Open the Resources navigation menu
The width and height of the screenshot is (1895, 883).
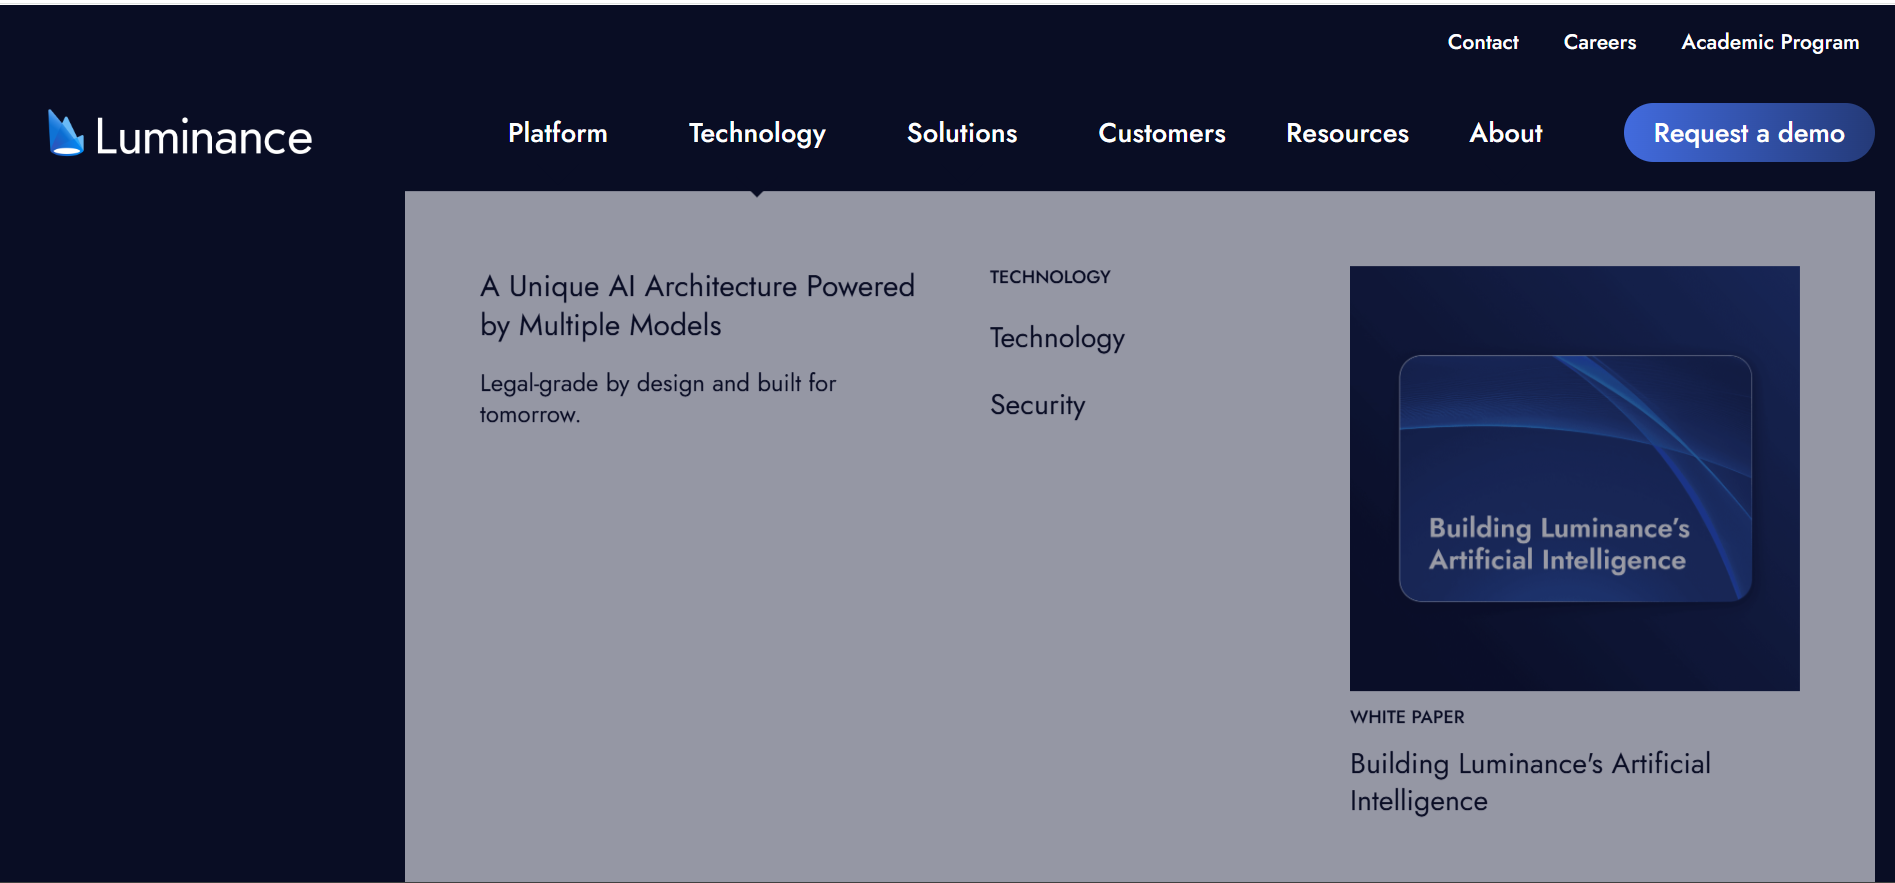coord(1346,133)
